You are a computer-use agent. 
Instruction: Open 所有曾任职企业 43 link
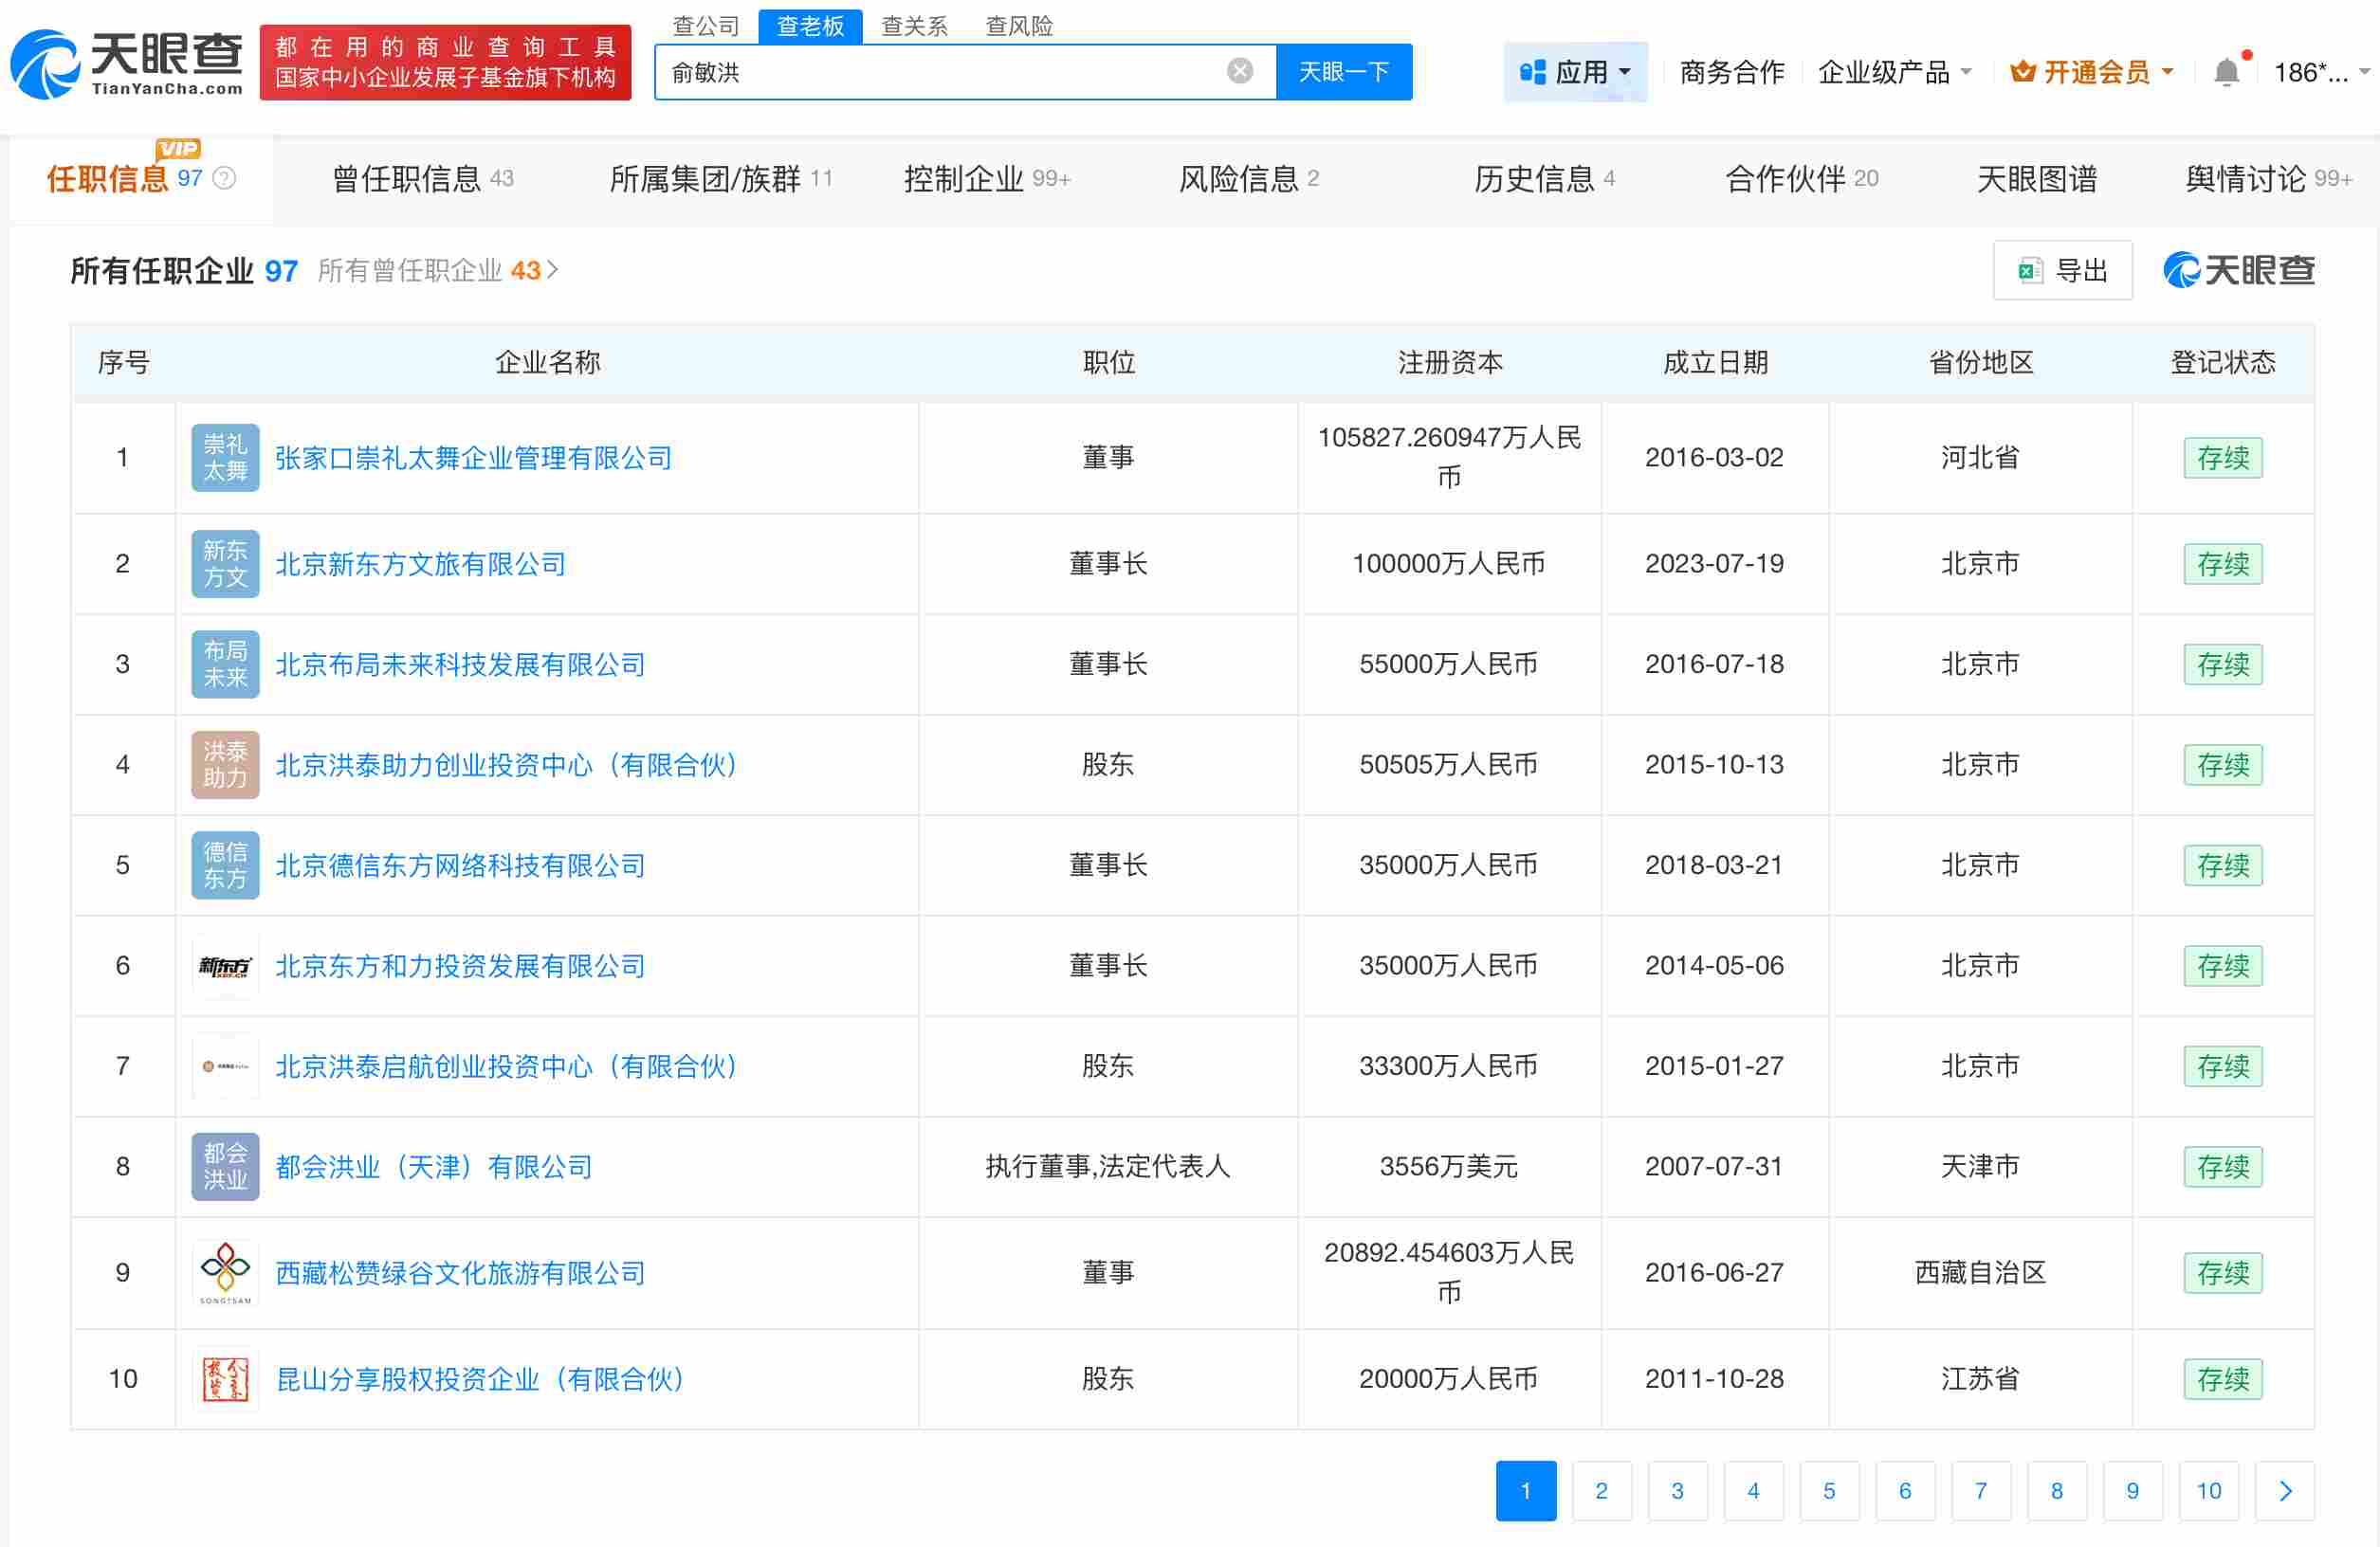(428, 270)
